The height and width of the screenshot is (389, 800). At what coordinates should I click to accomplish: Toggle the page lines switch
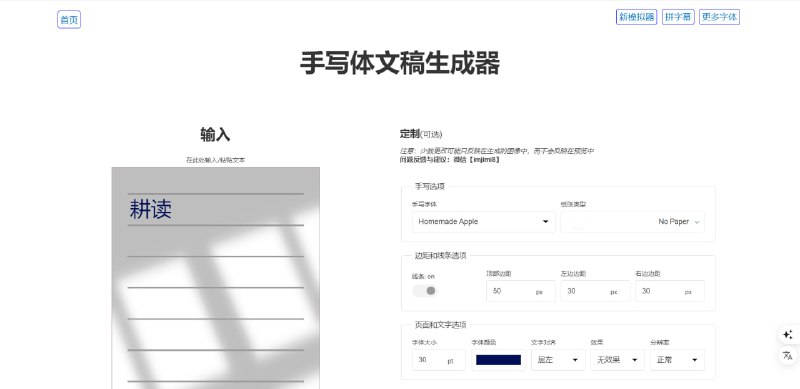pos(424,290)
